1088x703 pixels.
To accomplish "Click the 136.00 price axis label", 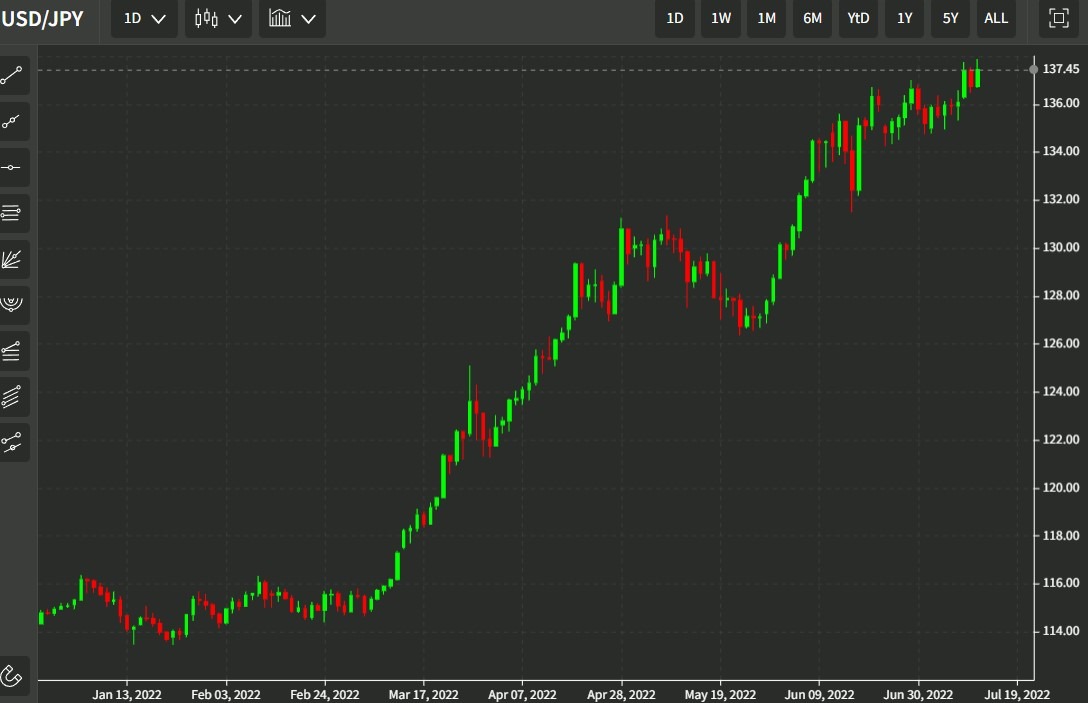I will pyautogui.click(x=1061, y=103).
